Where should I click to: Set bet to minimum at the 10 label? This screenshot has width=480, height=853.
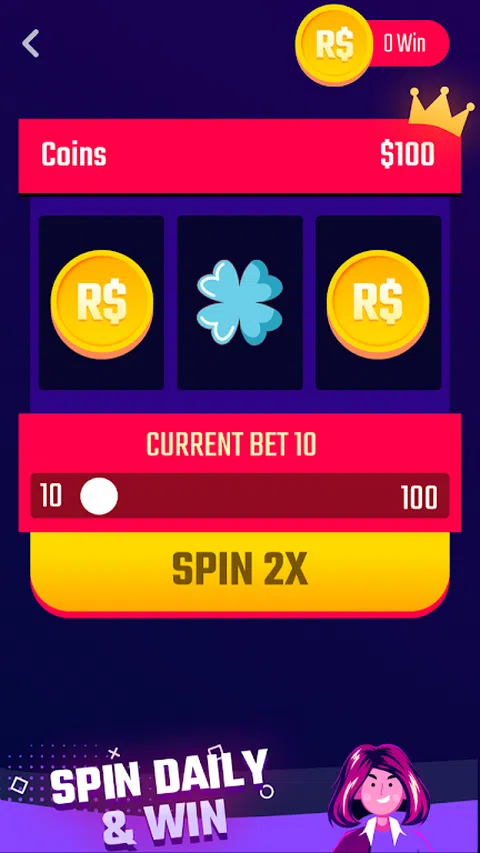click(51, 497)
